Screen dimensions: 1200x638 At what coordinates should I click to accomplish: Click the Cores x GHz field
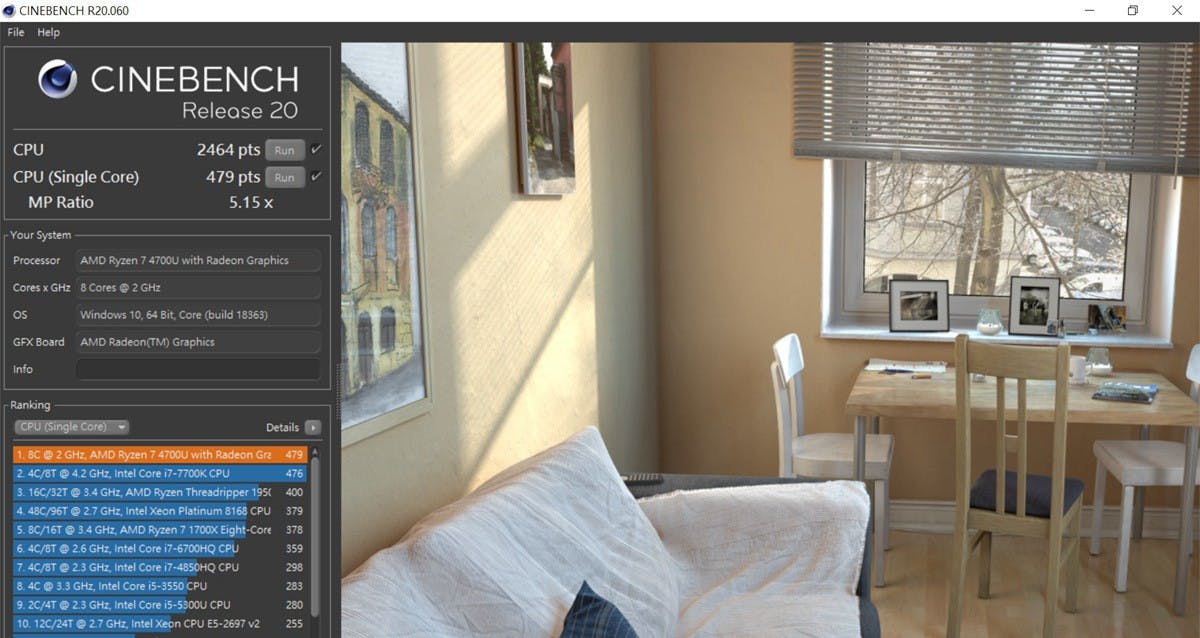pos(198,287)
